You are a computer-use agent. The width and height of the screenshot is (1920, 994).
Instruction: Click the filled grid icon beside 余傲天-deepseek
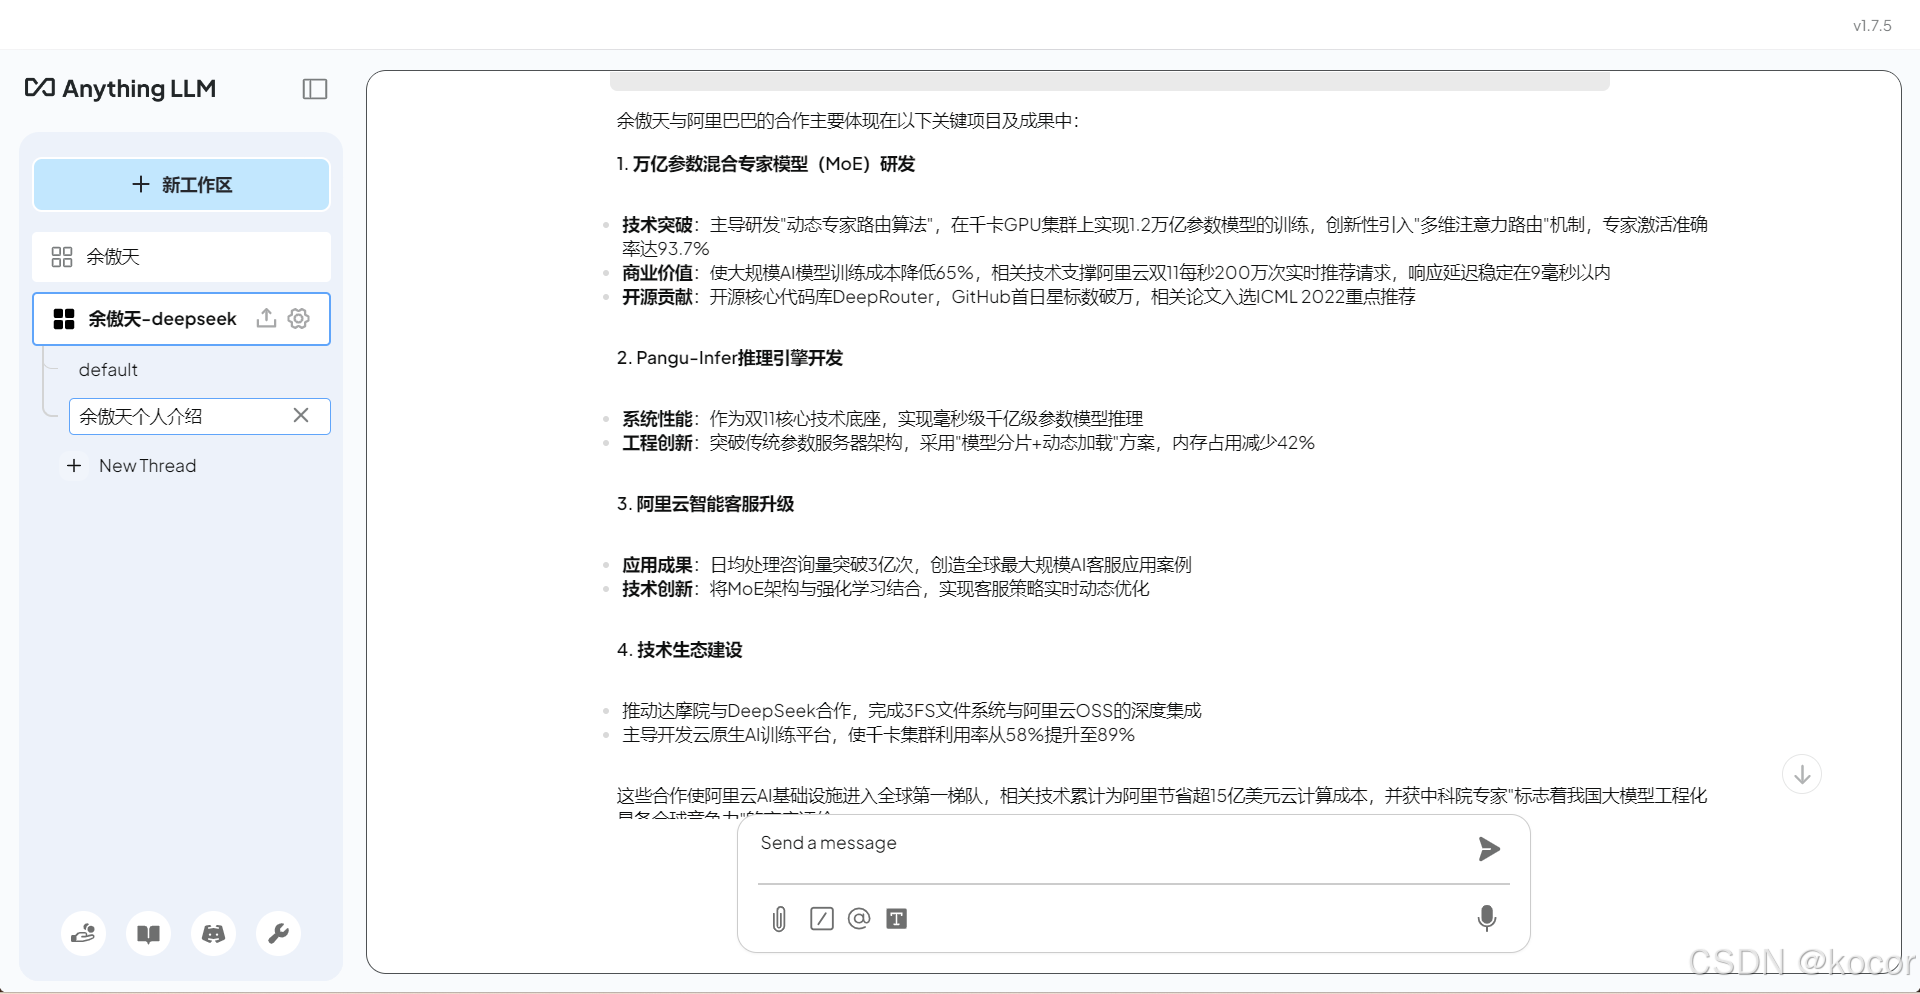tap(64, 319)
